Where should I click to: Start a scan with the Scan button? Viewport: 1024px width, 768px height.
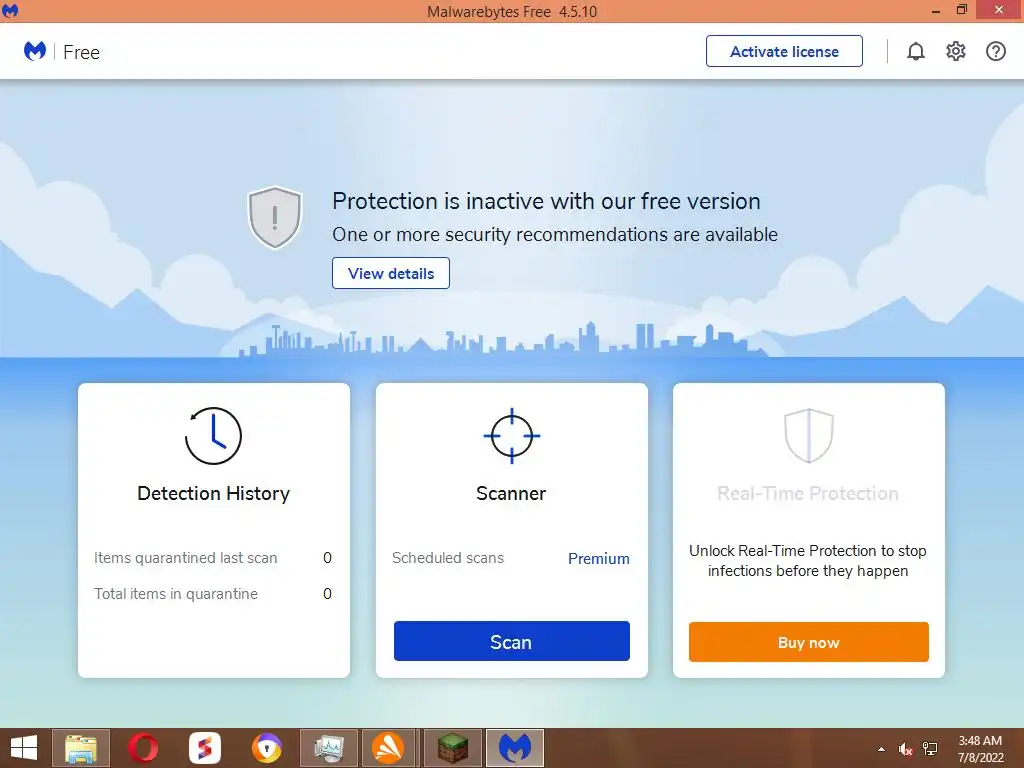pos(511,641)
